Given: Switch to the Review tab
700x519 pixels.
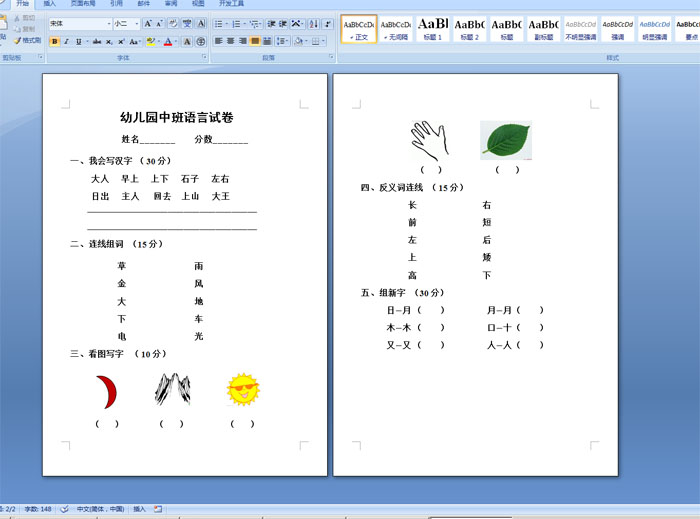Looking at the screenshot, I should (171, 4).
